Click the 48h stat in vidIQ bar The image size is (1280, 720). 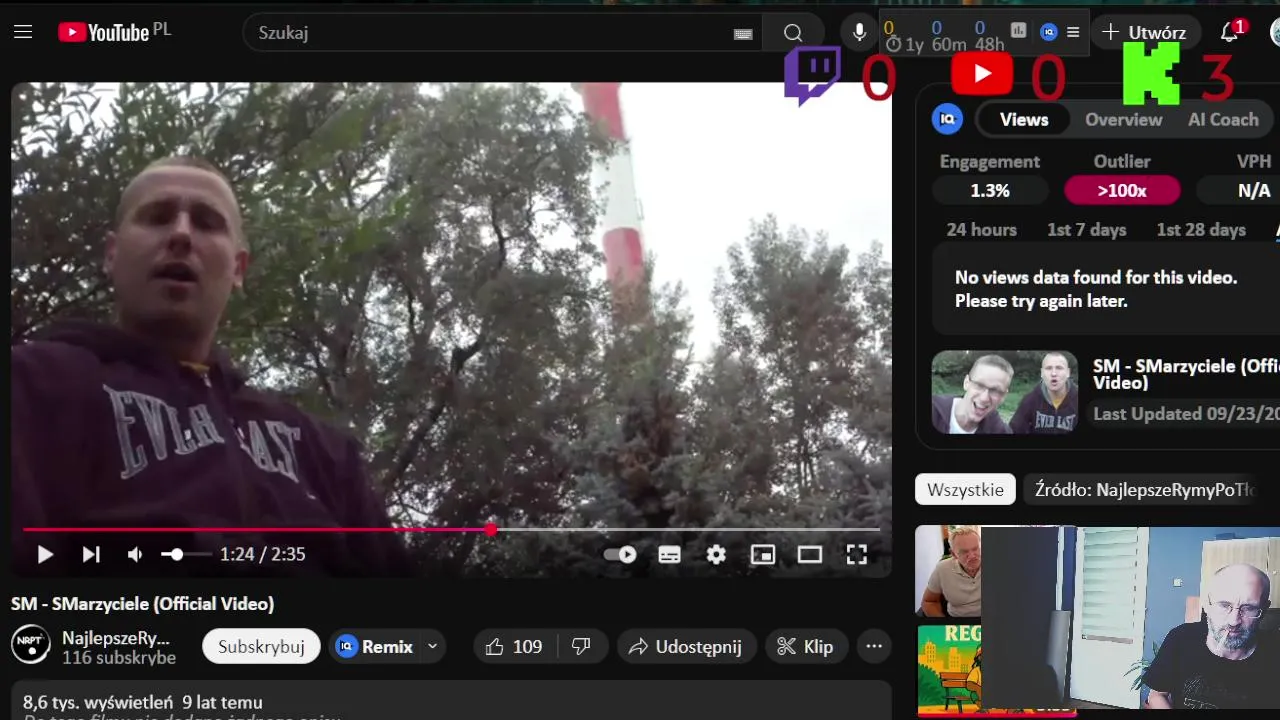tap(989, 44)
